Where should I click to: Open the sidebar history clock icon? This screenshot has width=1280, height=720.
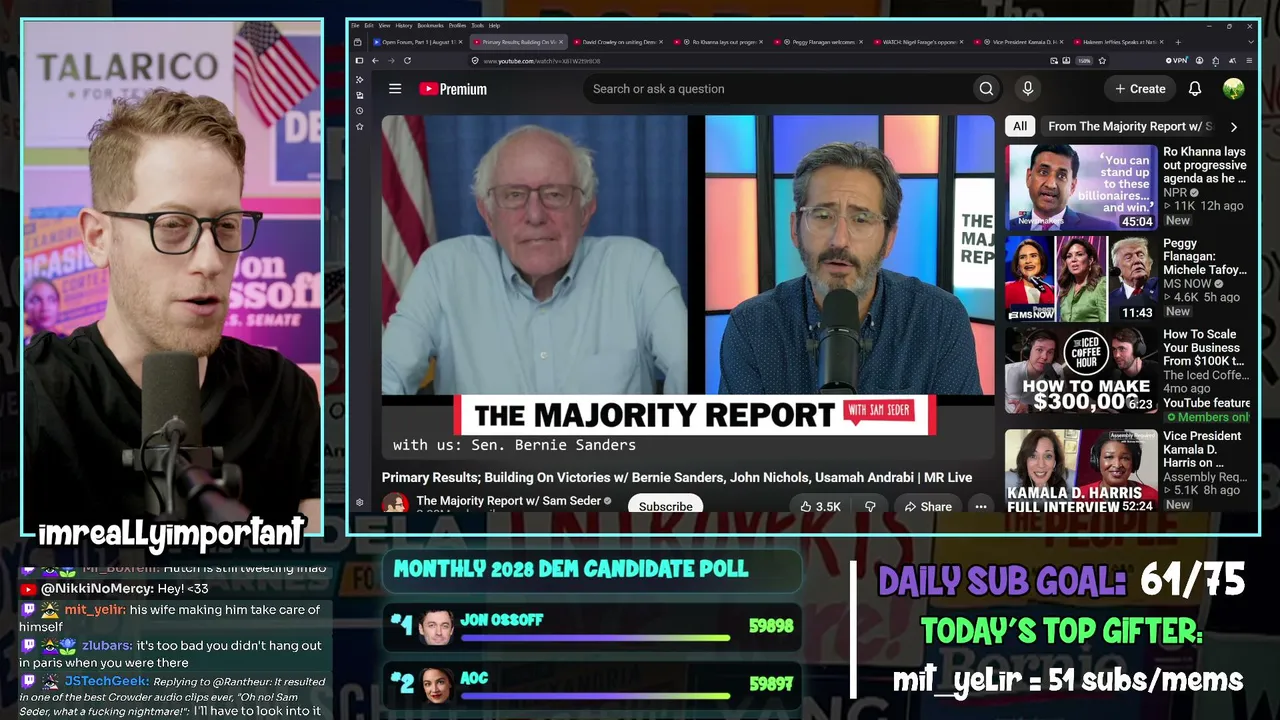point(359,111)
